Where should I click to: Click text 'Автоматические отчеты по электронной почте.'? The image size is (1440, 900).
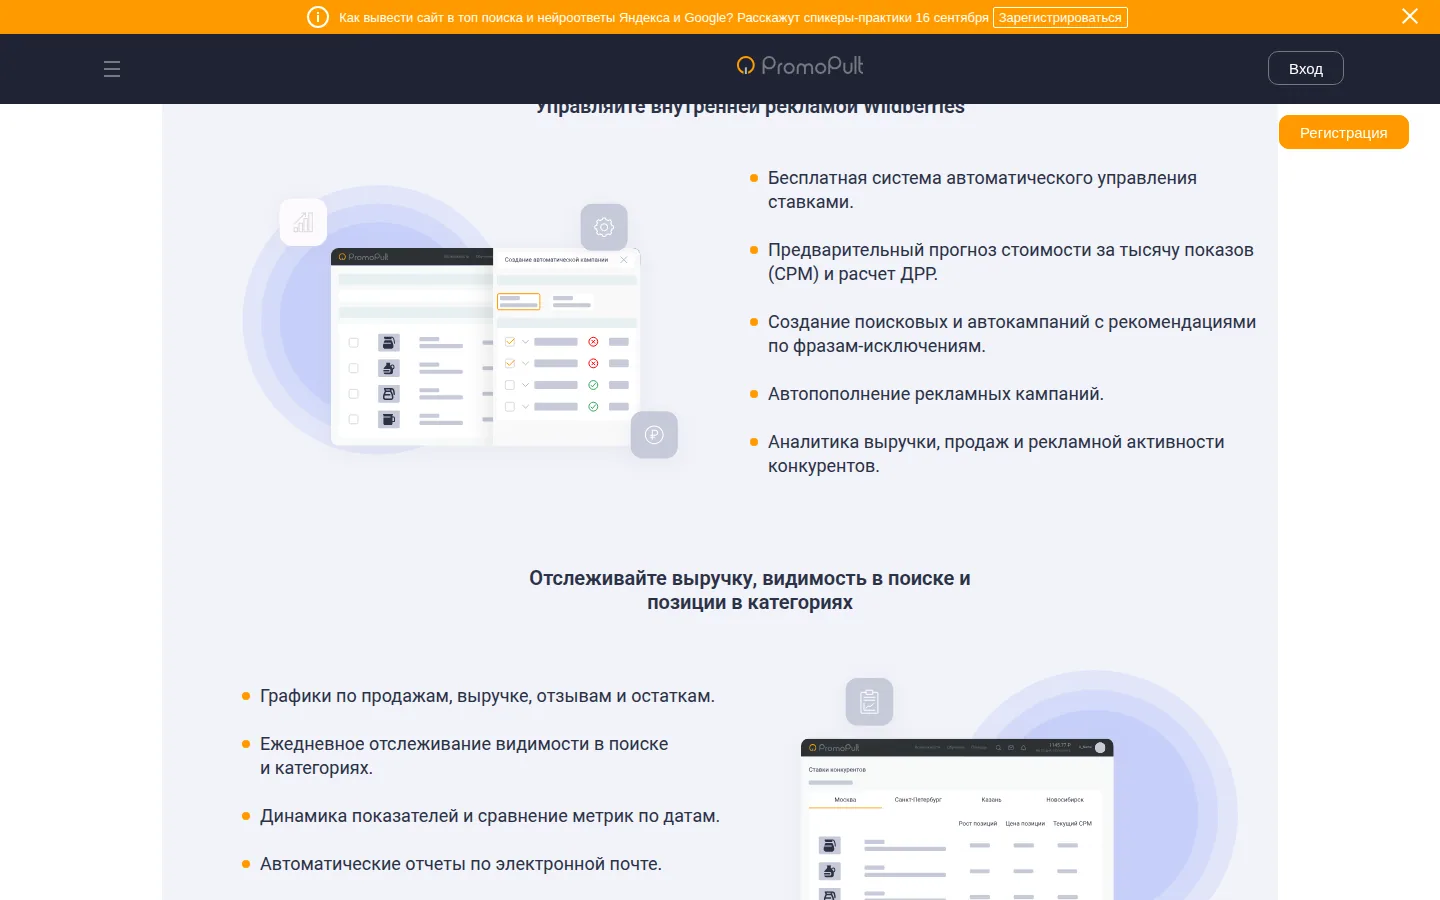[461, 864]
